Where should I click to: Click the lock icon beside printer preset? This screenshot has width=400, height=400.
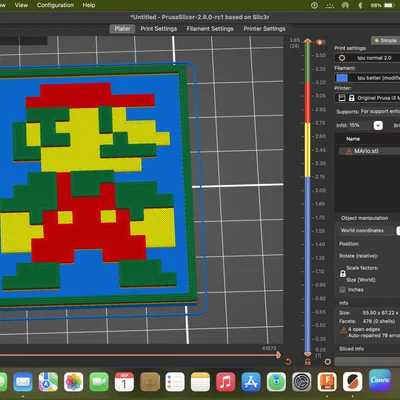[x=351, y=98]
